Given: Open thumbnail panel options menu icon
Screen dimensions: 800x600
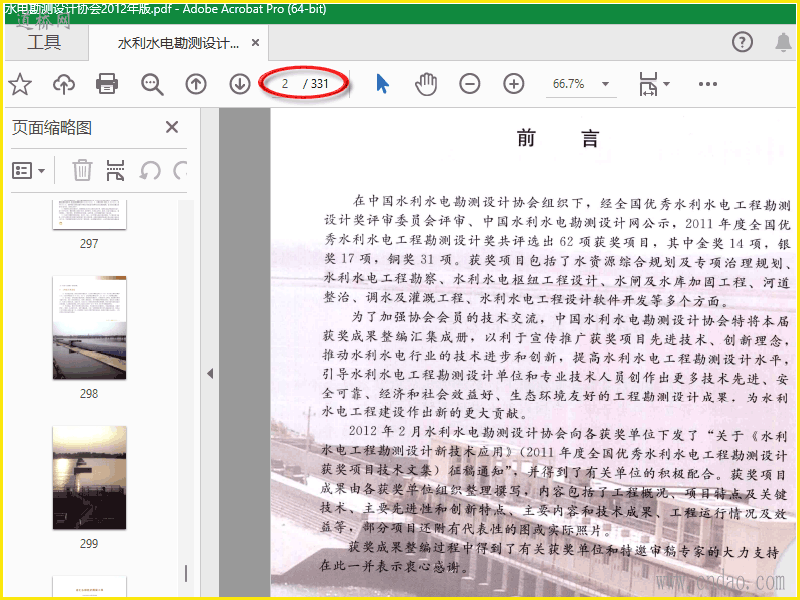Looking at the screenshot, I should [21, 170].
